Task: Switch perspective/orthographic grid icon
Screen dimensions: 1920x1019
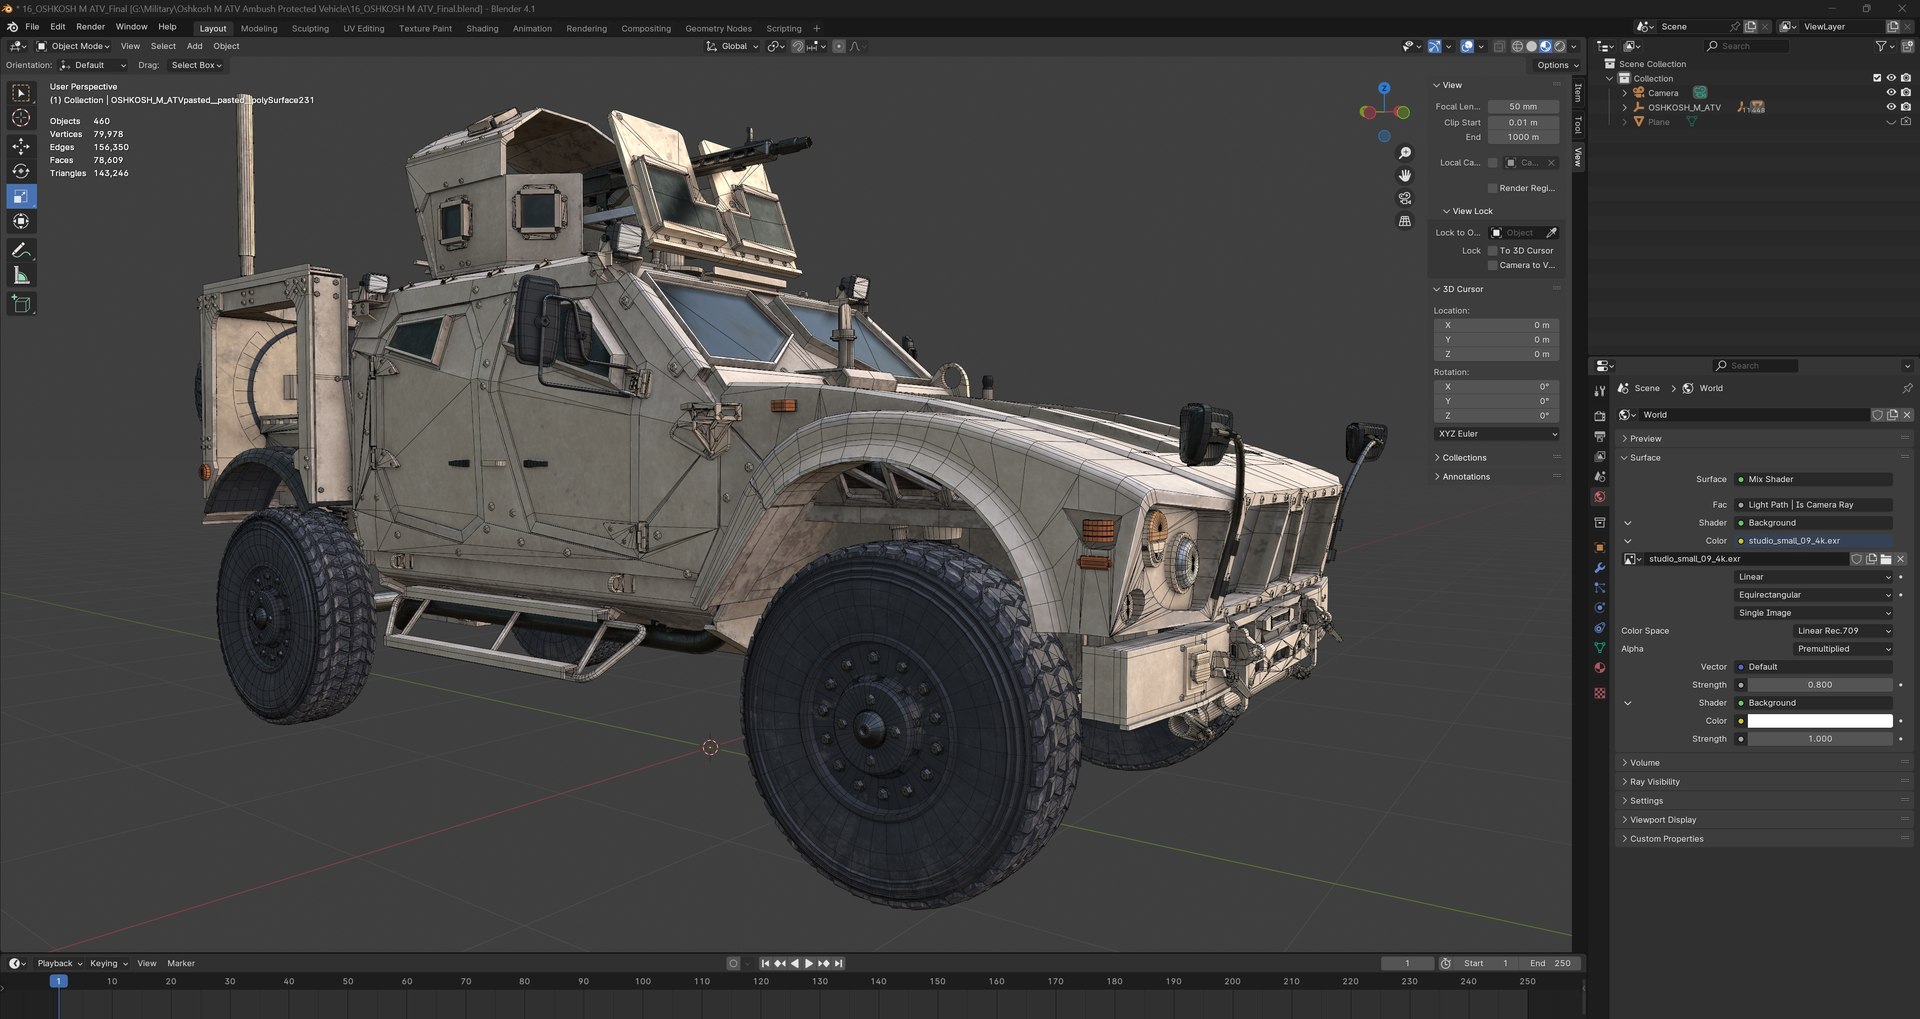Action: tap(1405, 221)
